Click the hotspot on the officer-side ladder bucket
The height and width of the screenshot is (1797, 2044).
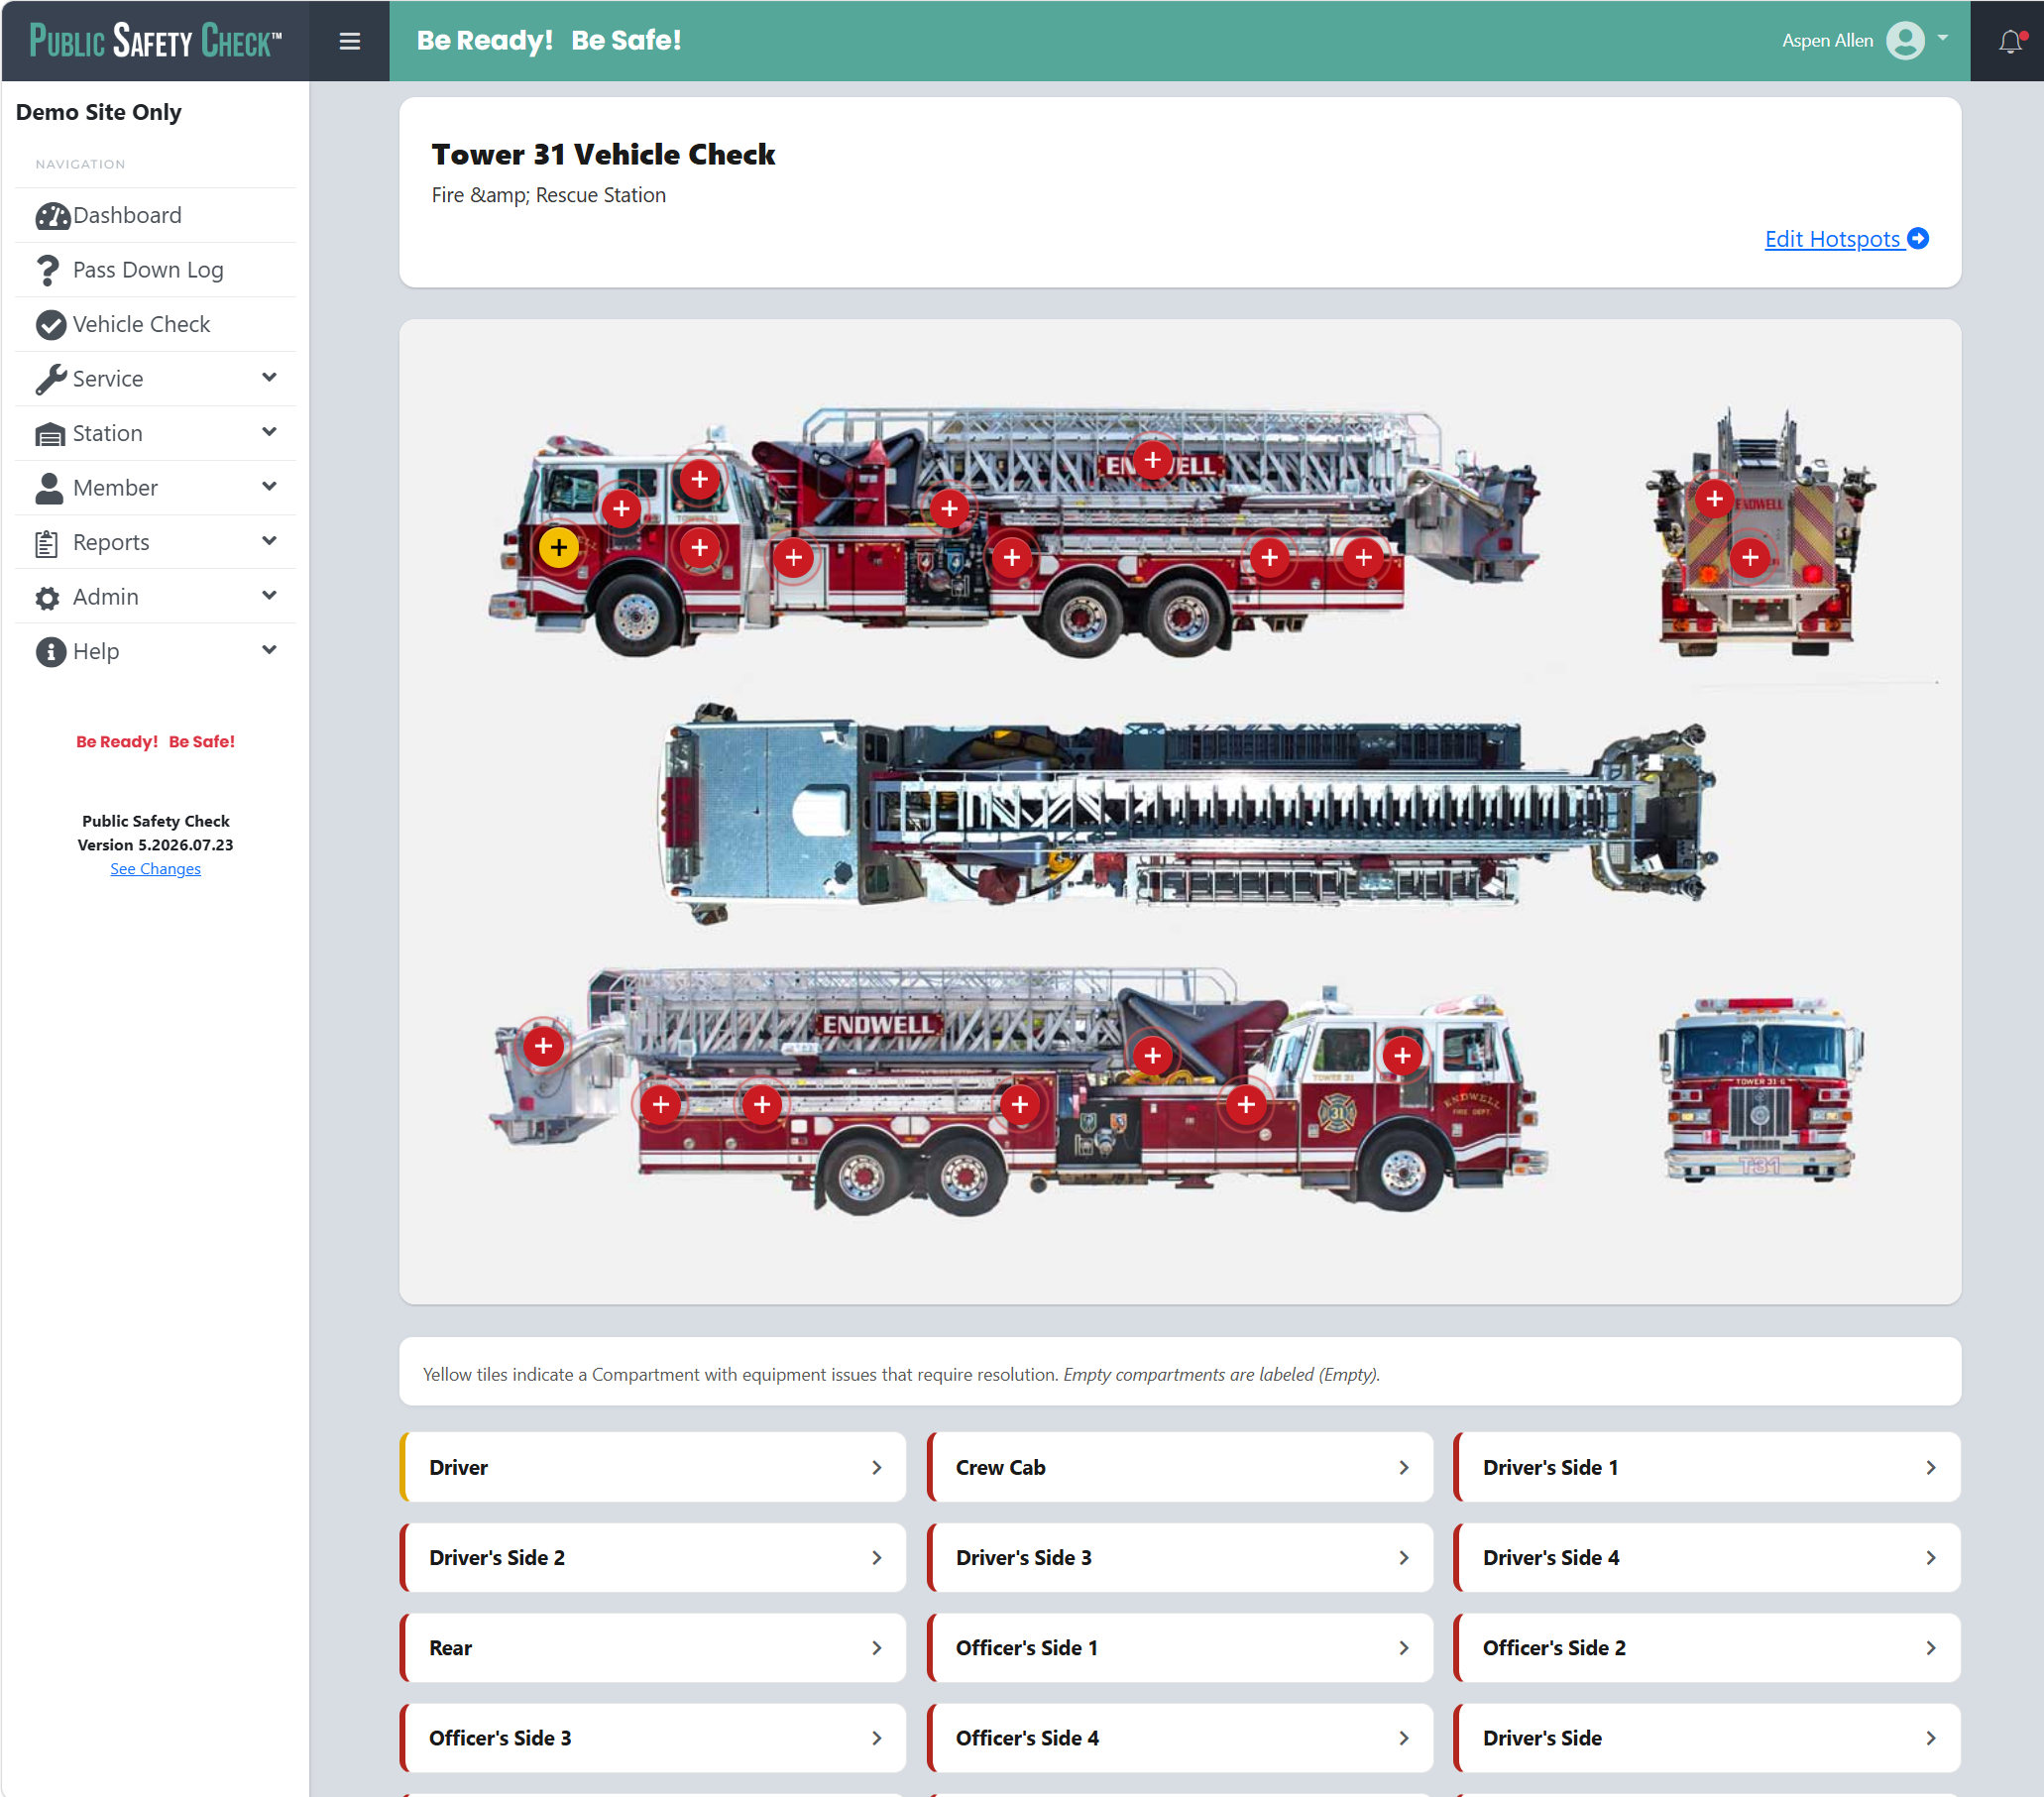tap(543, 1047)
